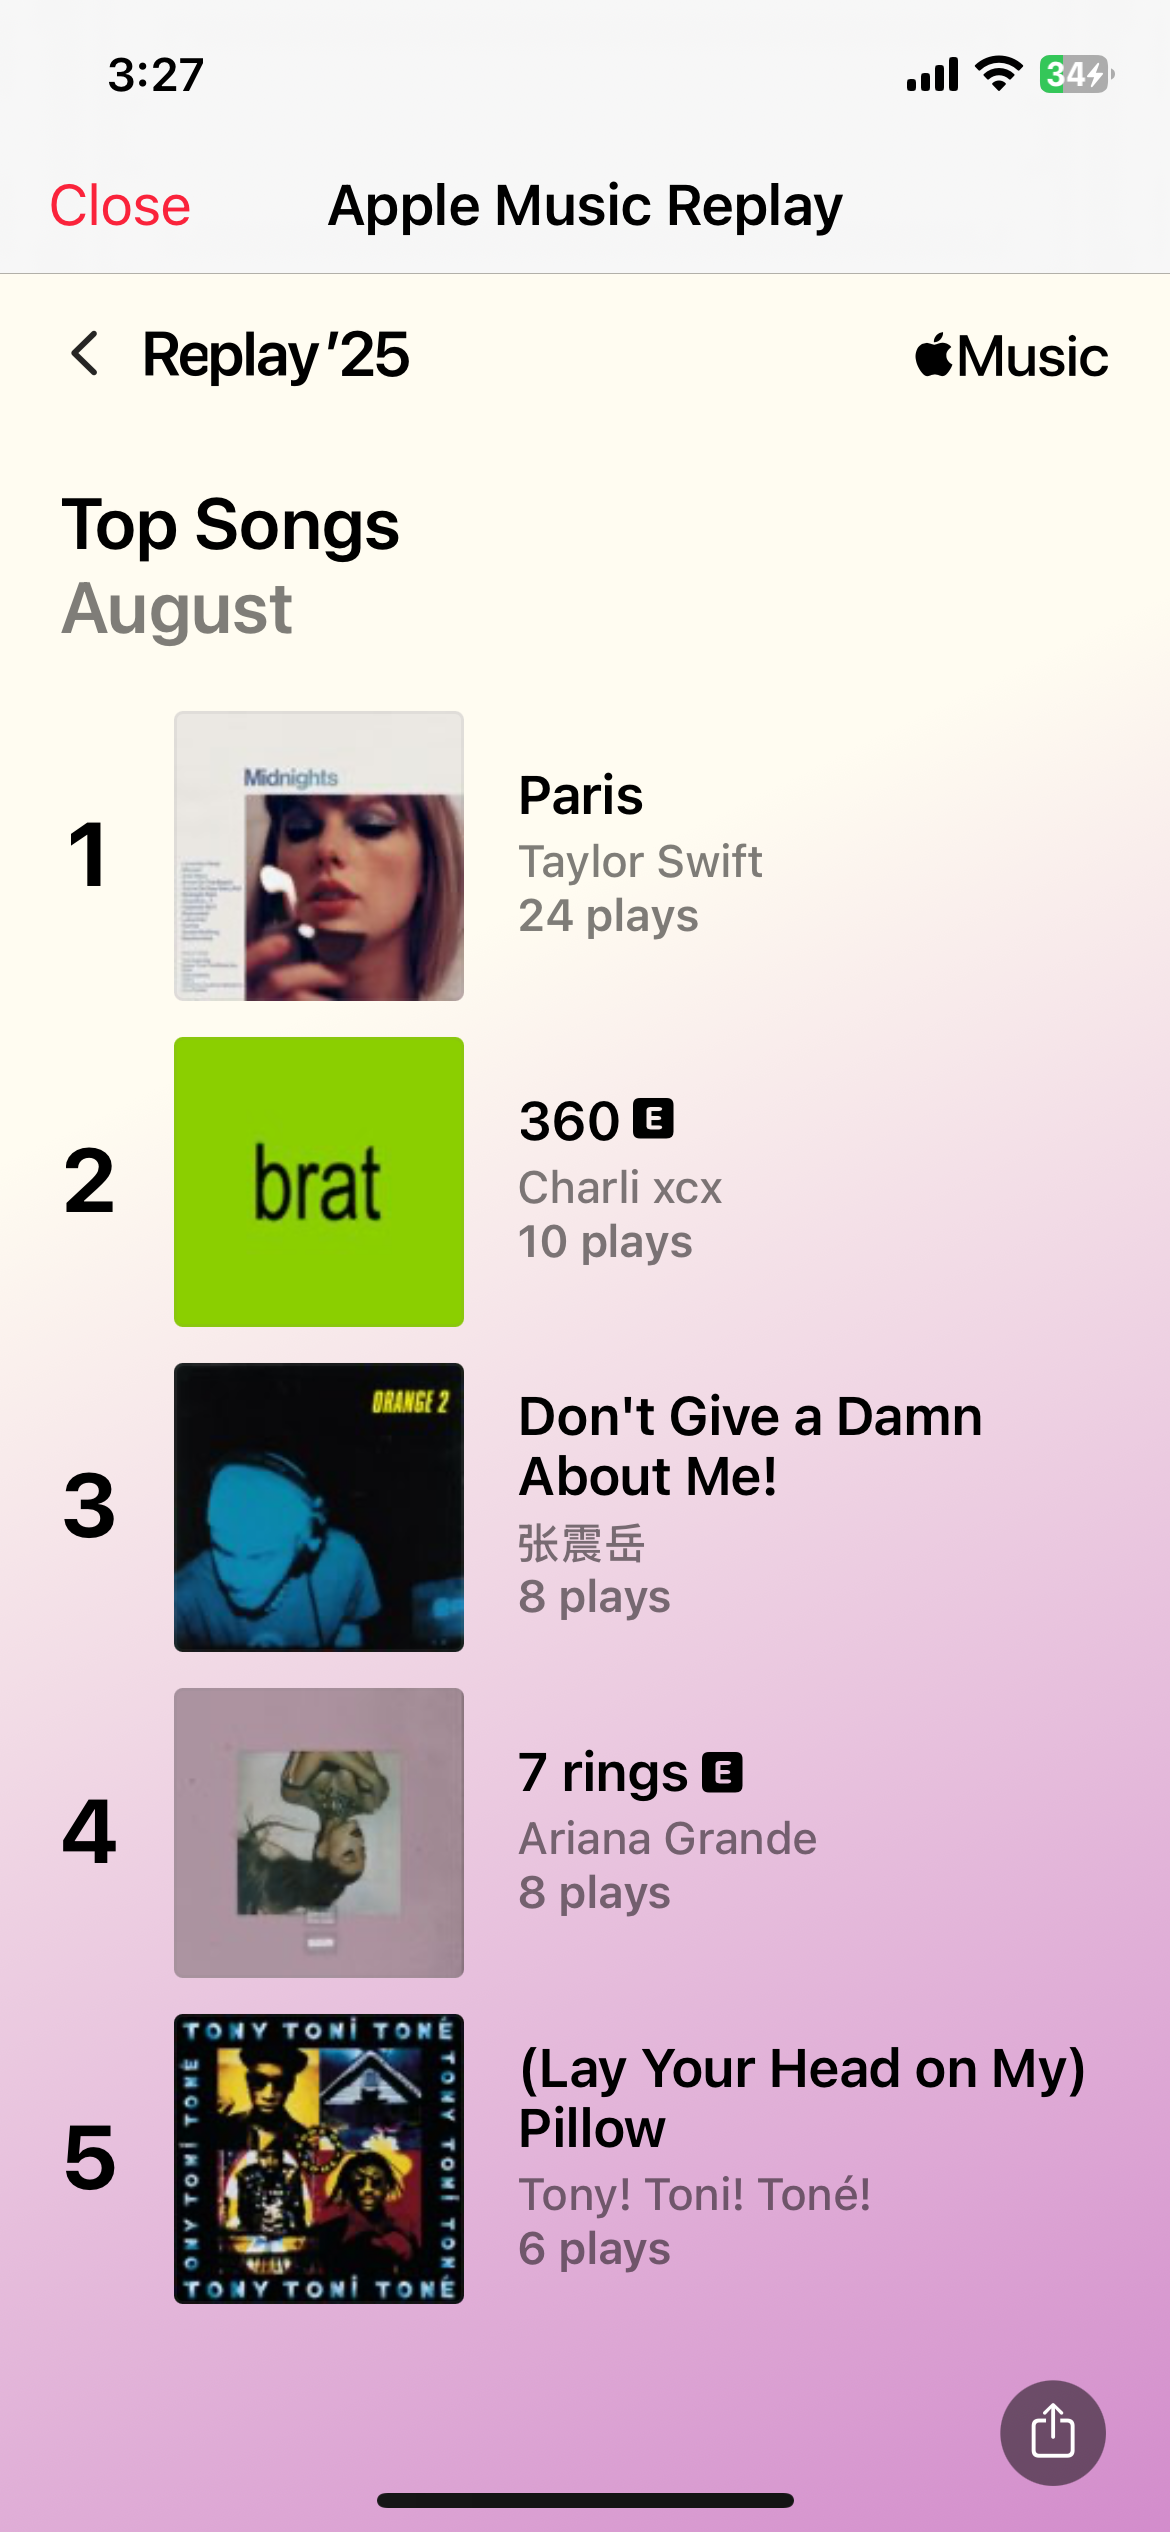The image size is (1170, 2532).
Task: Tap the Tony Toni Toné album cover
Action: click(x=319, y=2159)
